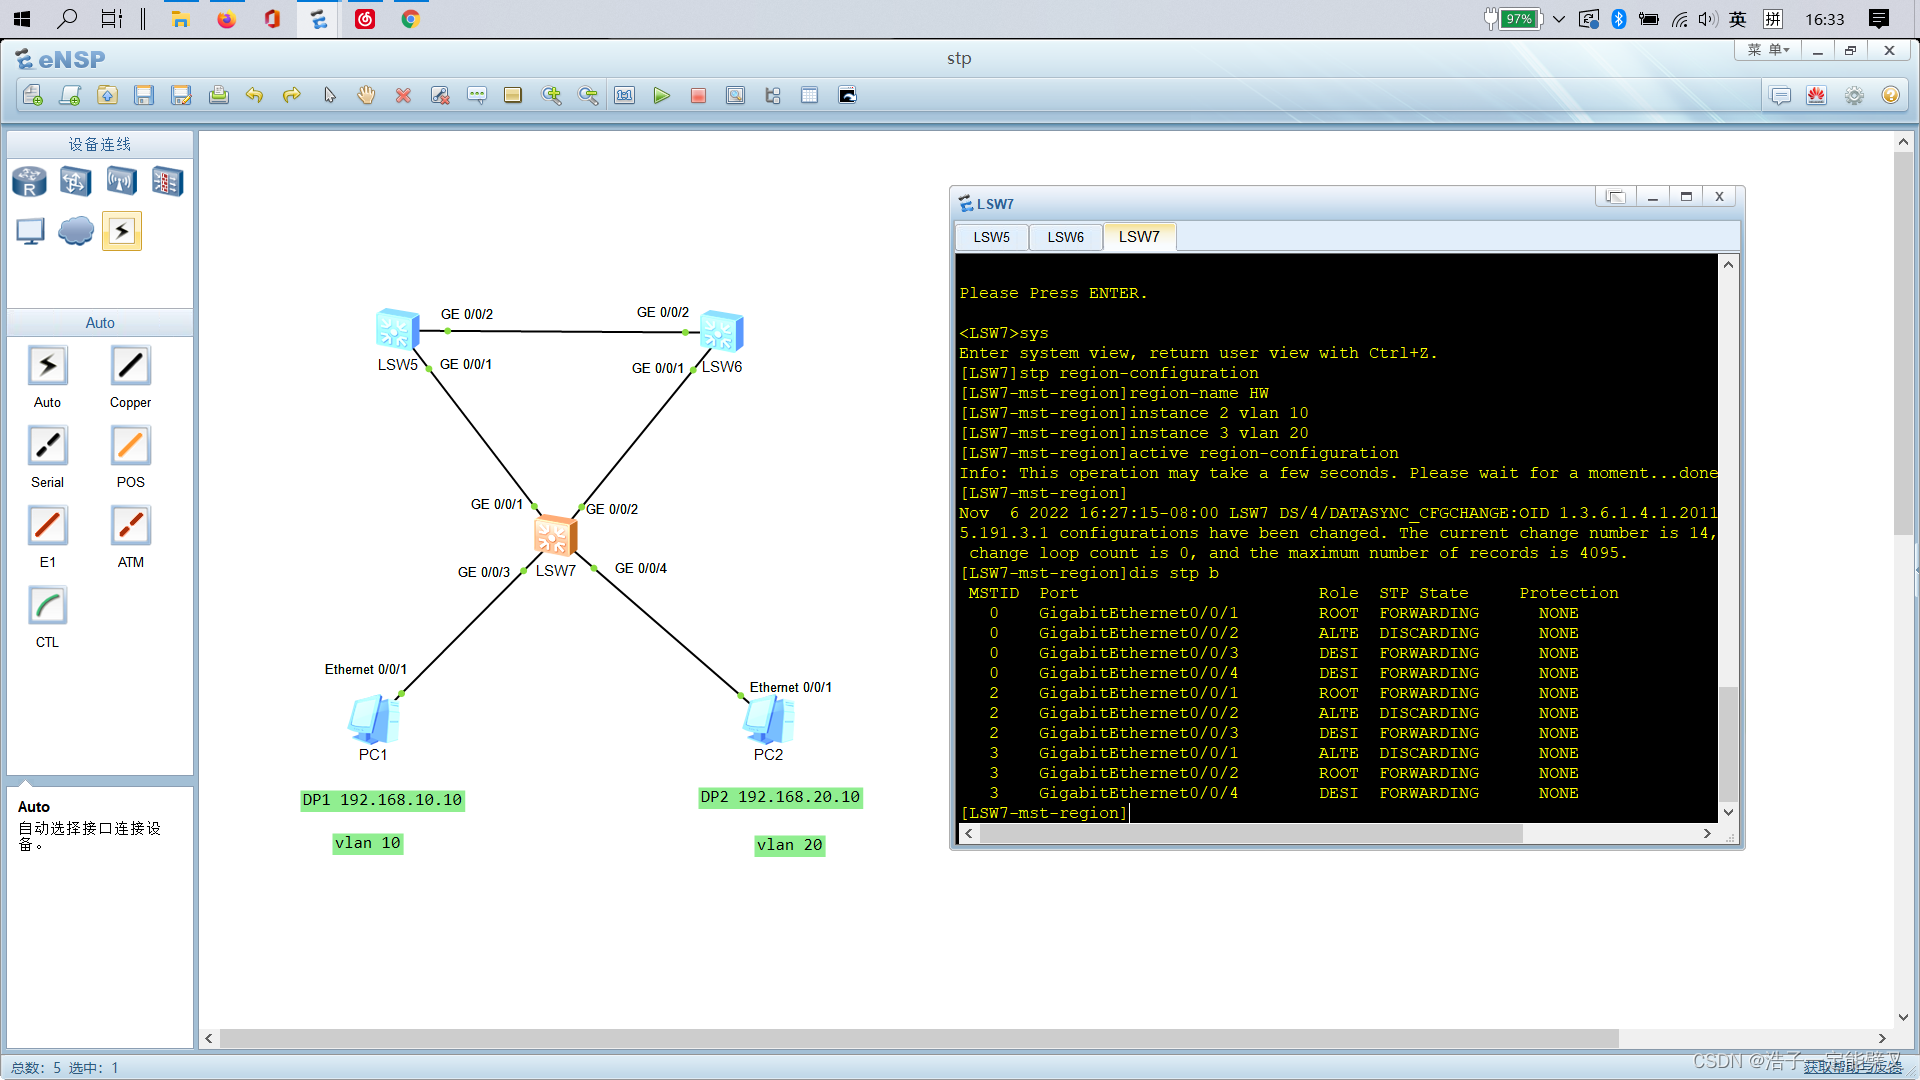Image resolution: width=1920 pixels, height=1080 pixels.
Task: Start all devices with green play button
Action: tap(661, 96)
